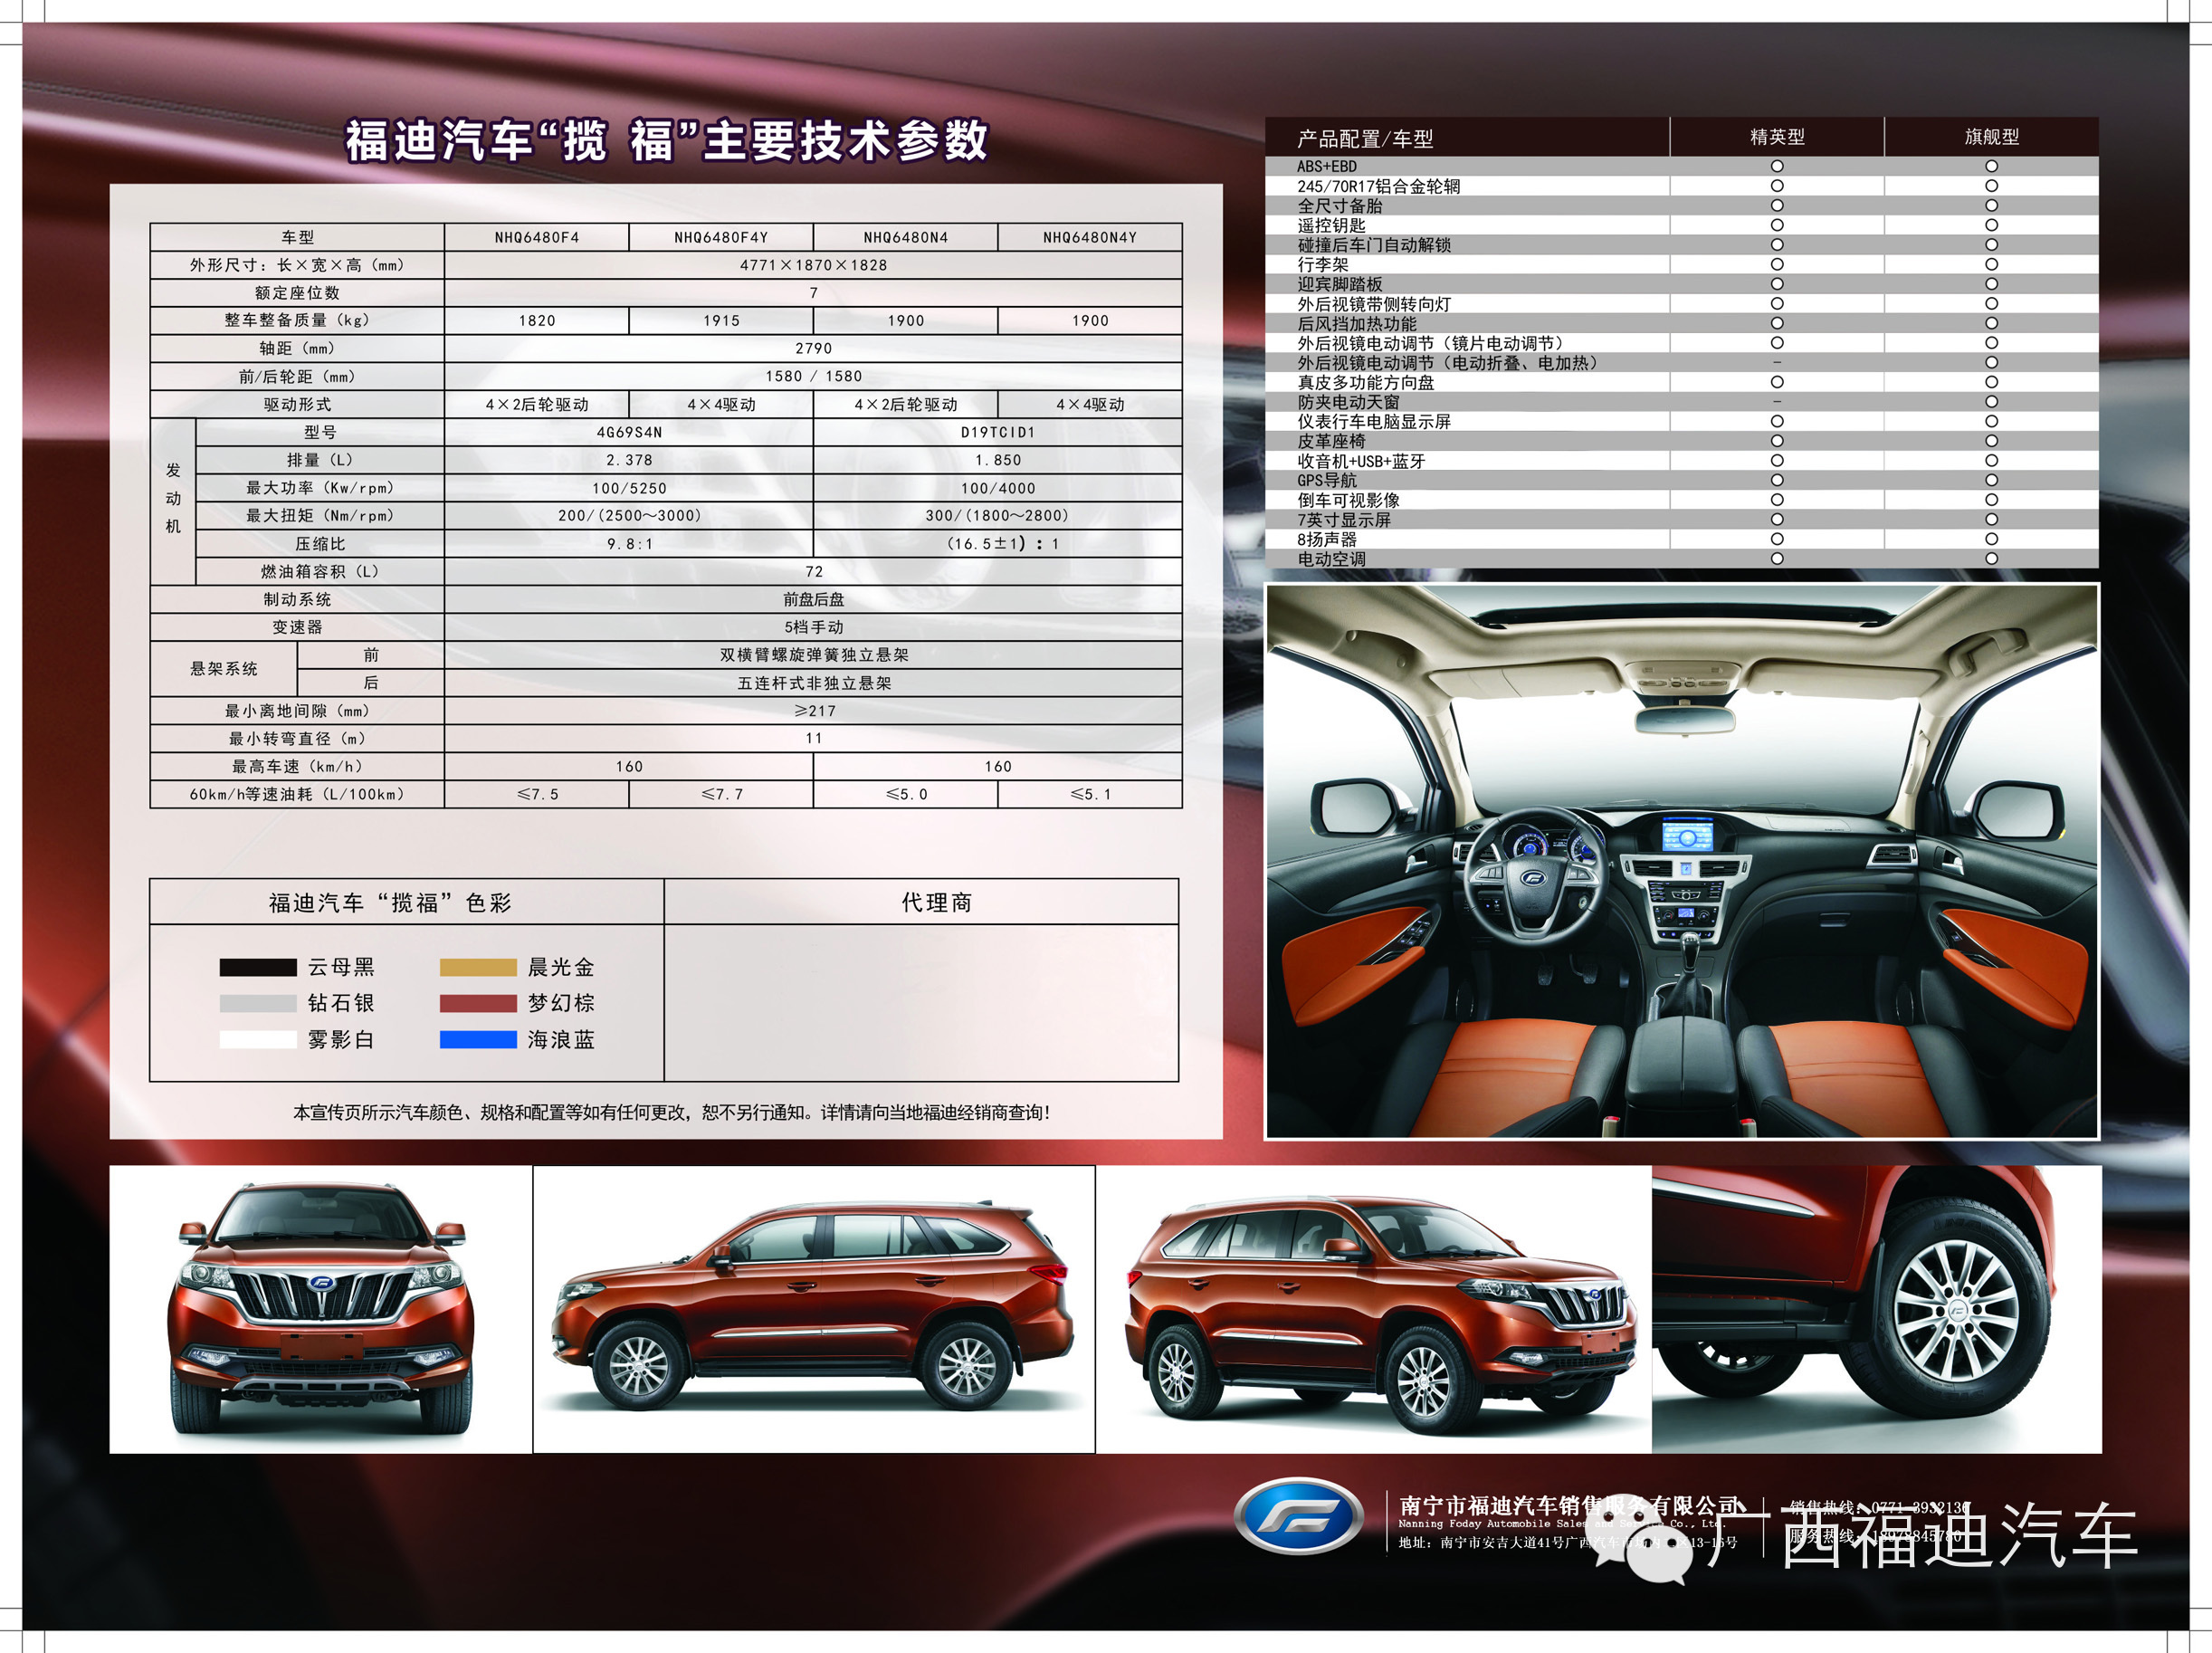Click the 真皮多功能方向盘 row label

[x=1365, y=382]
